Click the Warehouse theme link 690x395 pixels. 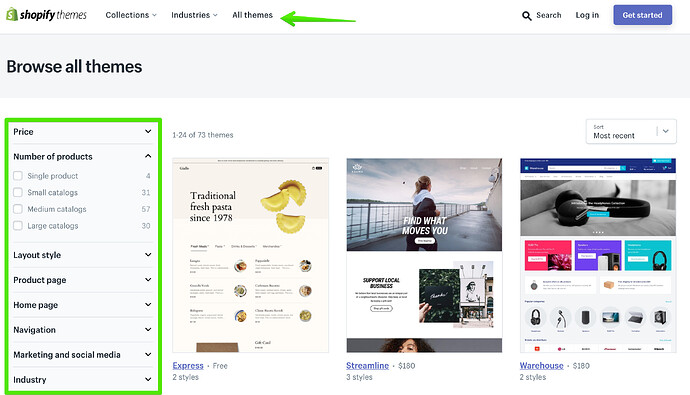coord(541,366)
